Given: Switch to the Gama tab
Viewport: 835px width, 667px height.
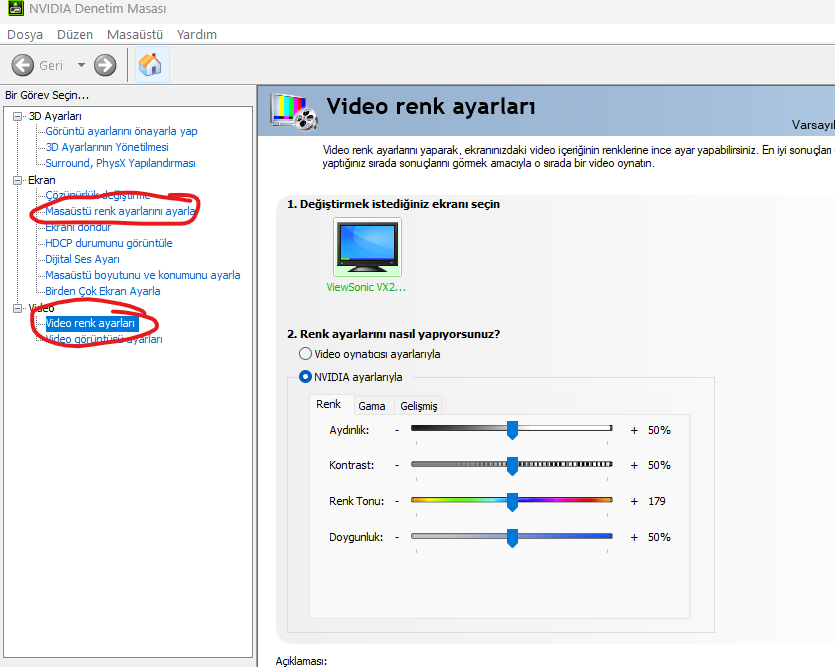Looking at the screenshot, I should point(372,406).
